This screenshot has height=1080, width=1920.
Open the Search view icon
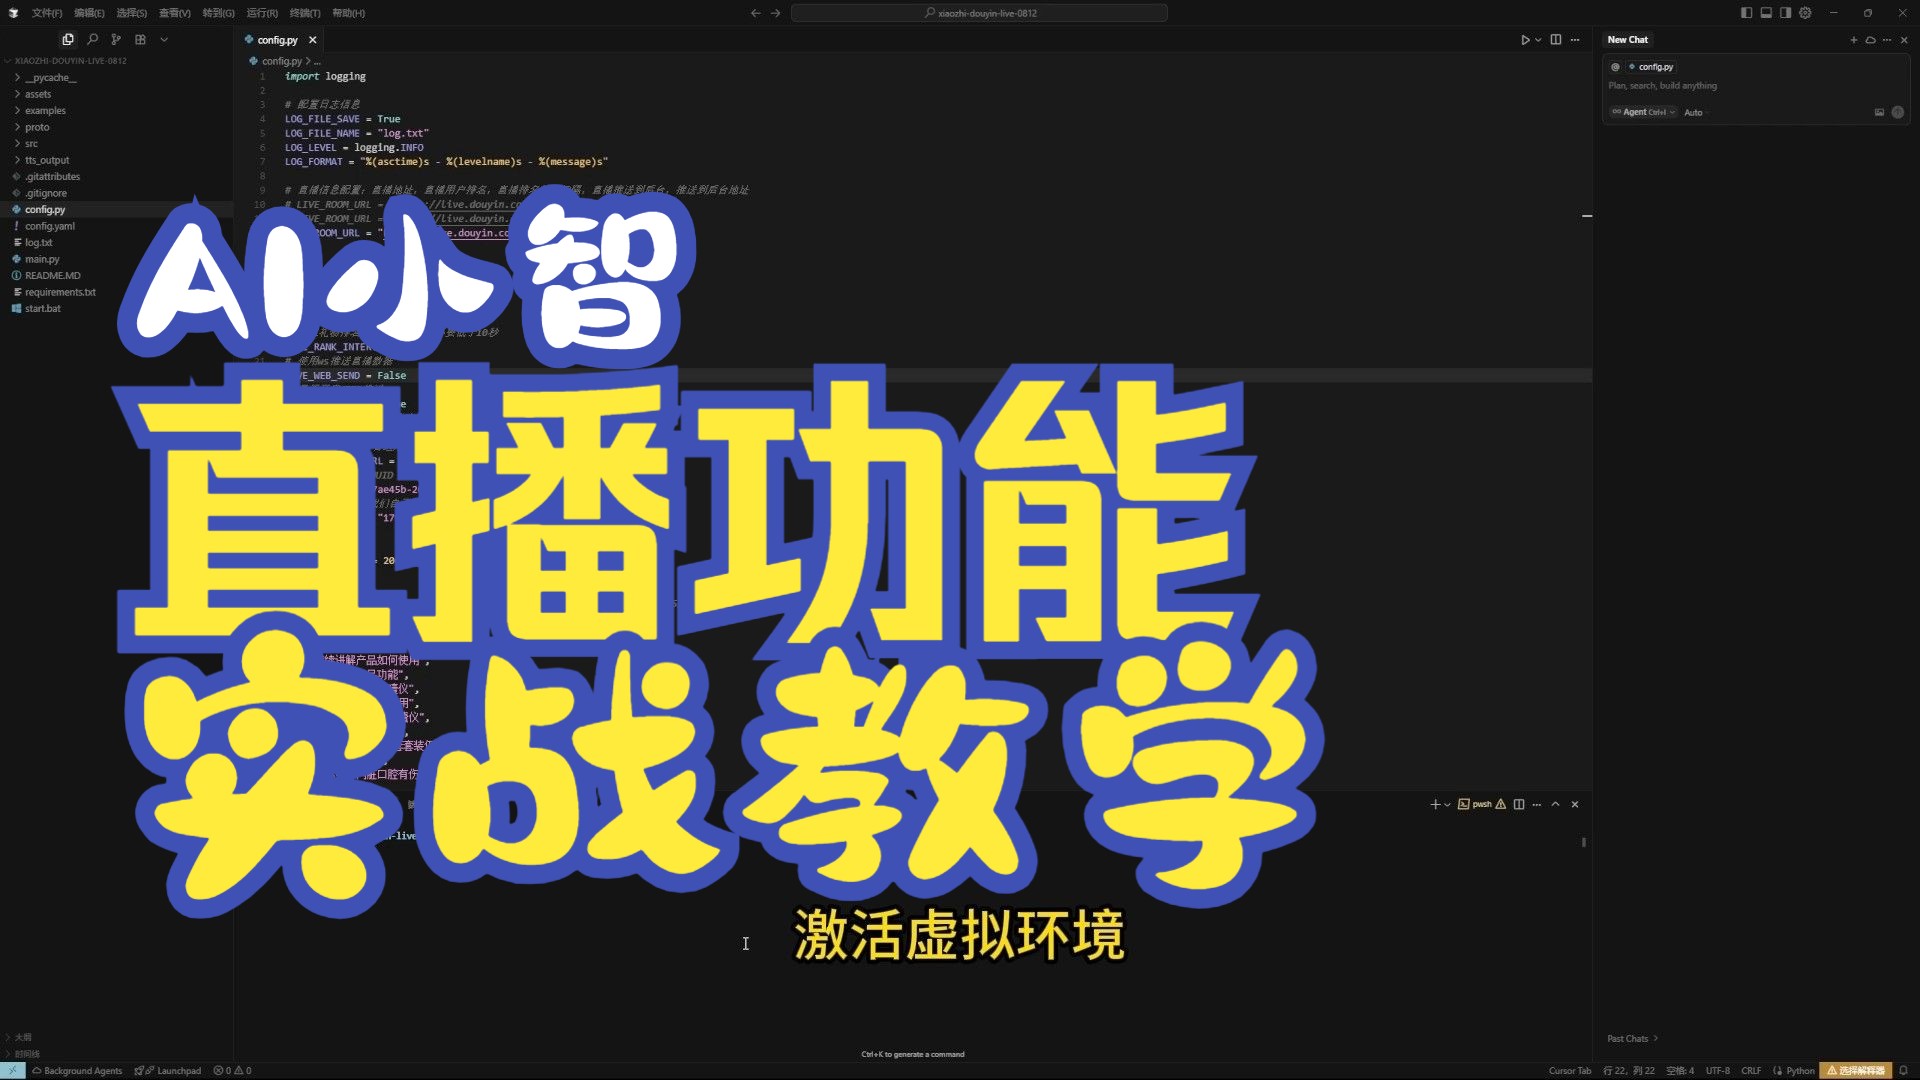tap(92, 39)
